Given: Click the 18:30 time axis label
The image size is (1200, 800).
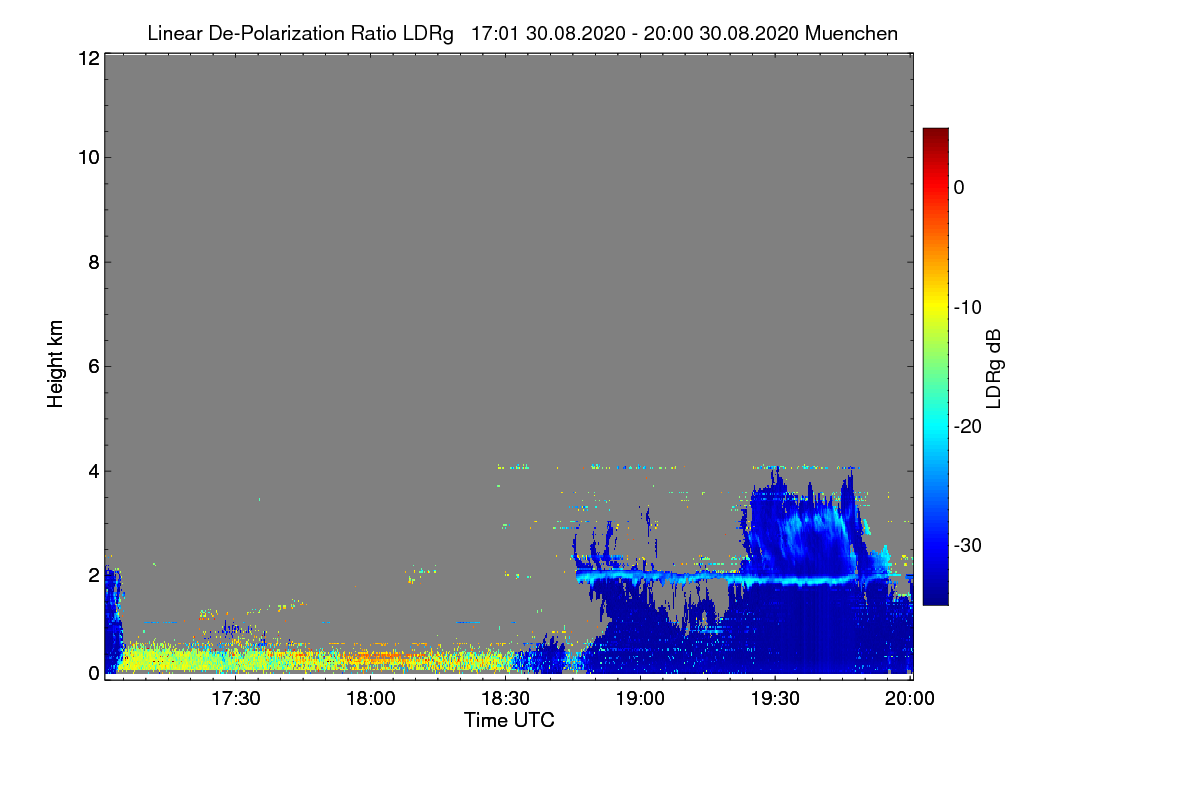Looking at the screenshot, I should click(x=506, y=698).
